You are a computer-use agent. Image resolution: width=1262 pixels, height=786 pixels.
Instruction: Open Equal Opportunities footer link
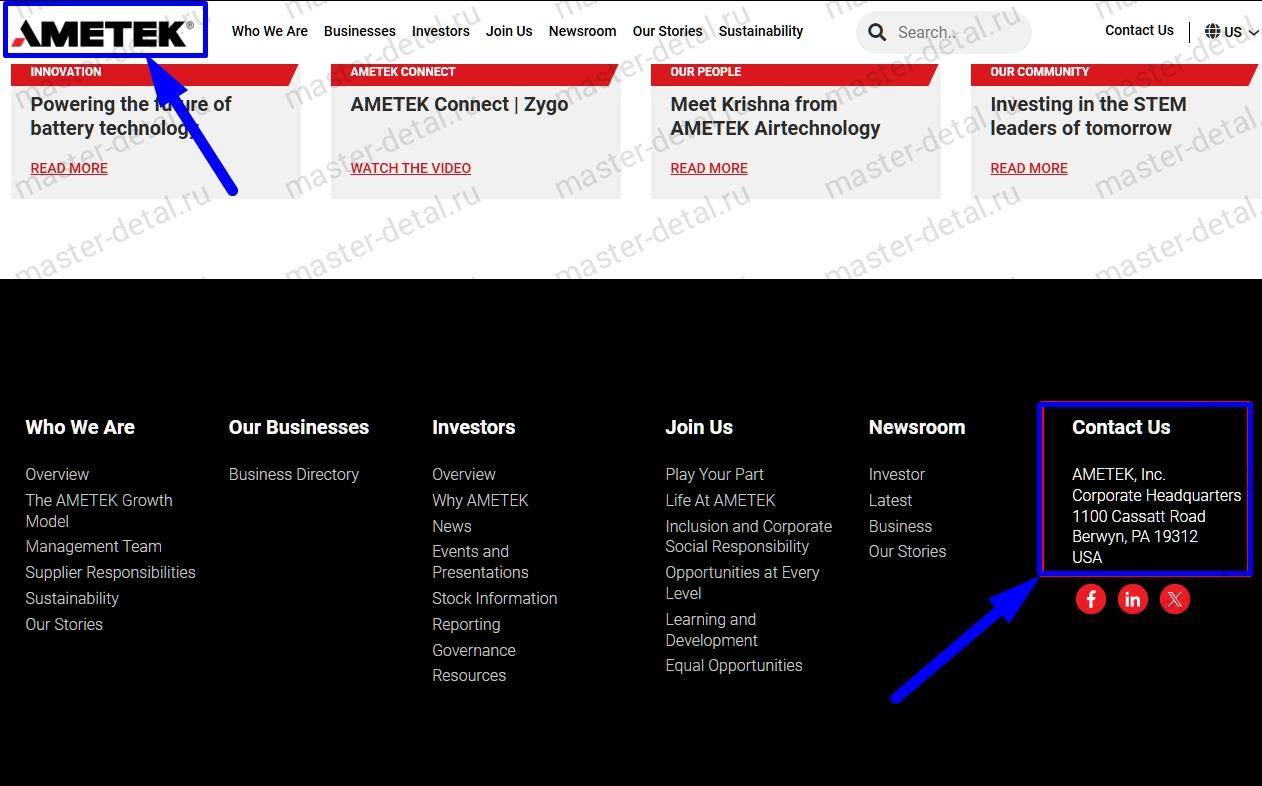(x=733, y=665)
